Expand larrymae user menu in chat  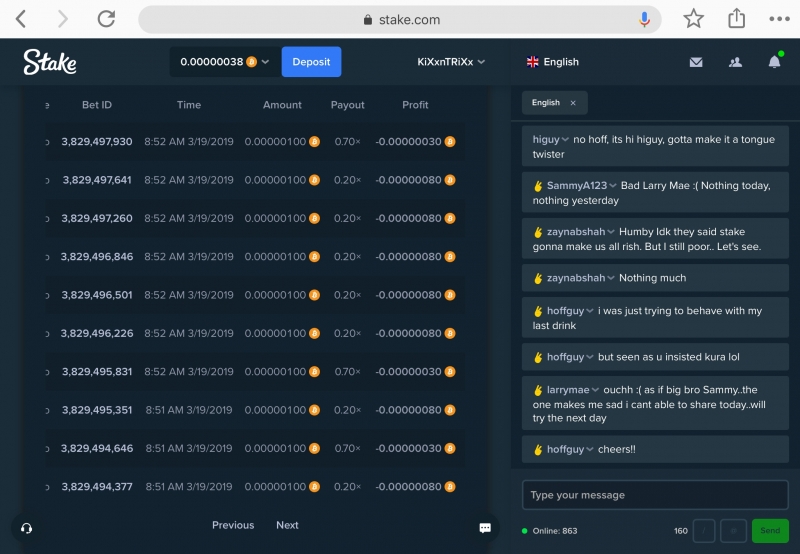(595, 390)
